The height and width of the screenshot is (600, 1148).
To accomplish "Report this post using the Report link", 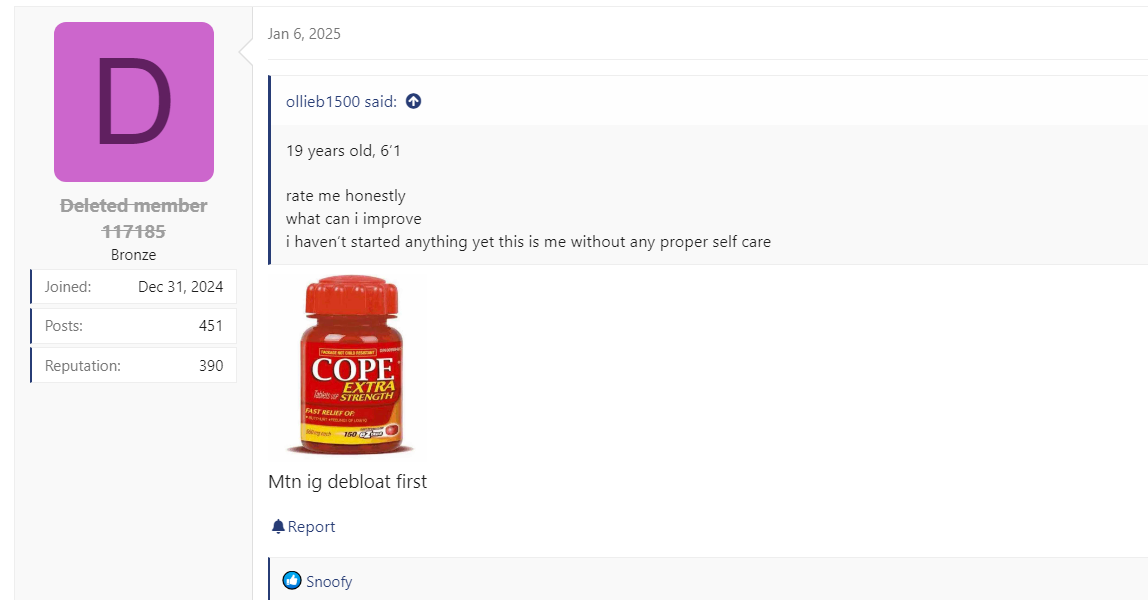I will (303, 527).
